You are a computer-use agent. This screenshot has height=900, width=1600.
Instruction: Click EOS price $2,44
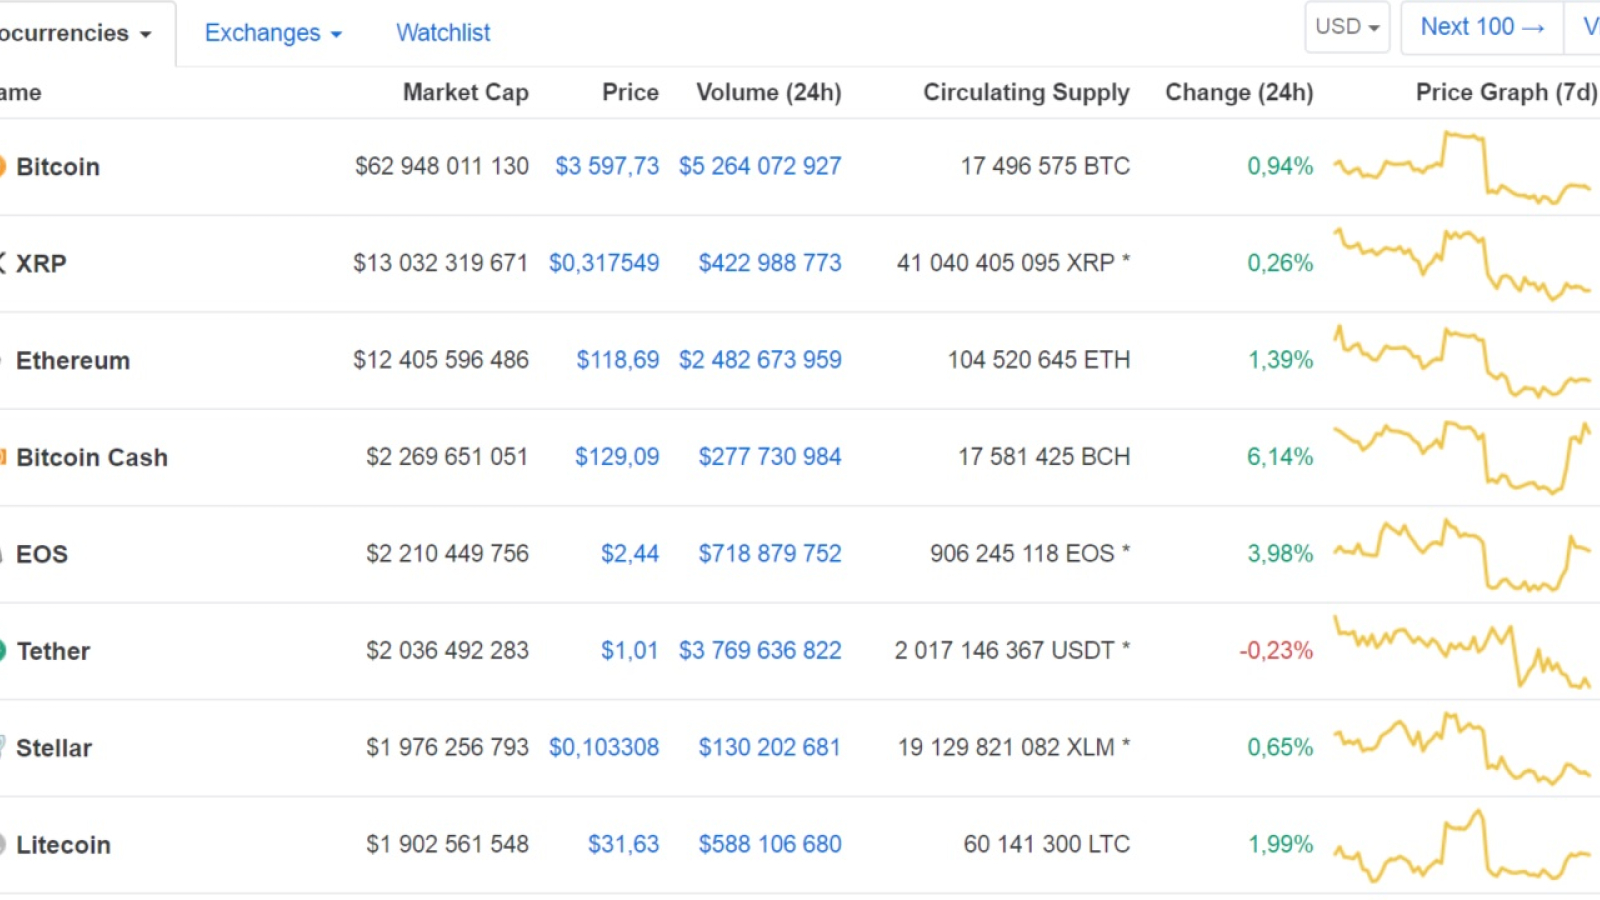coord(630,554)
